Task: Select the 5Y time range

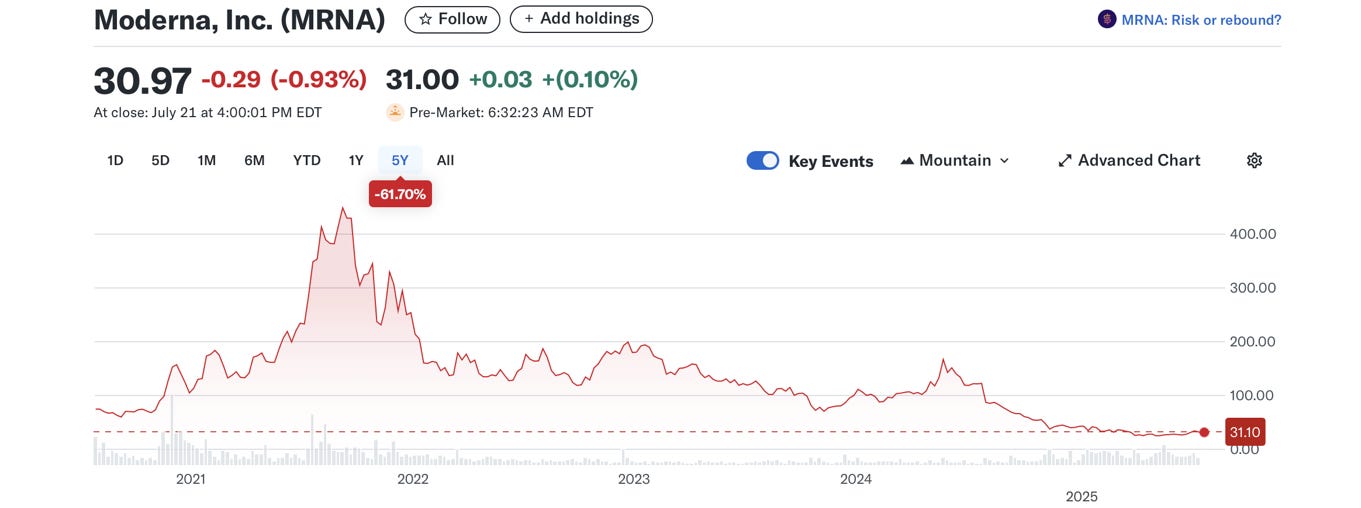Action: [400, 160]
